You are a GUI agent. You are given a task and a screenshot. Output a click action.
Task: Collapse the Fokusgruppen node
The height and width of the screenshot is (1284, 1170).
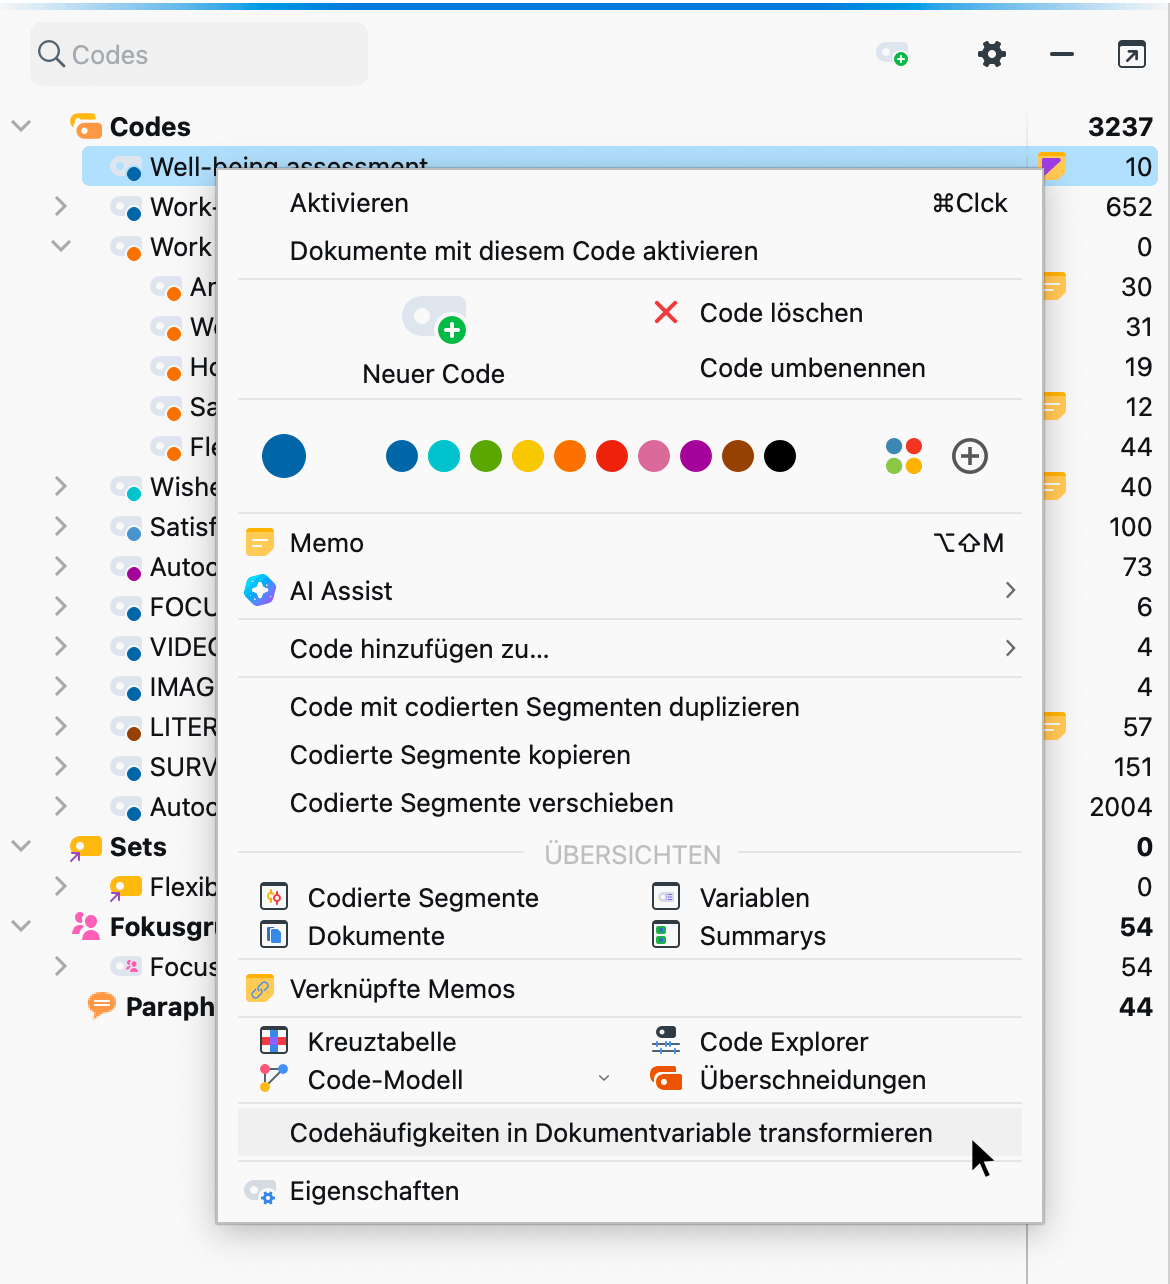pos(21,926)
